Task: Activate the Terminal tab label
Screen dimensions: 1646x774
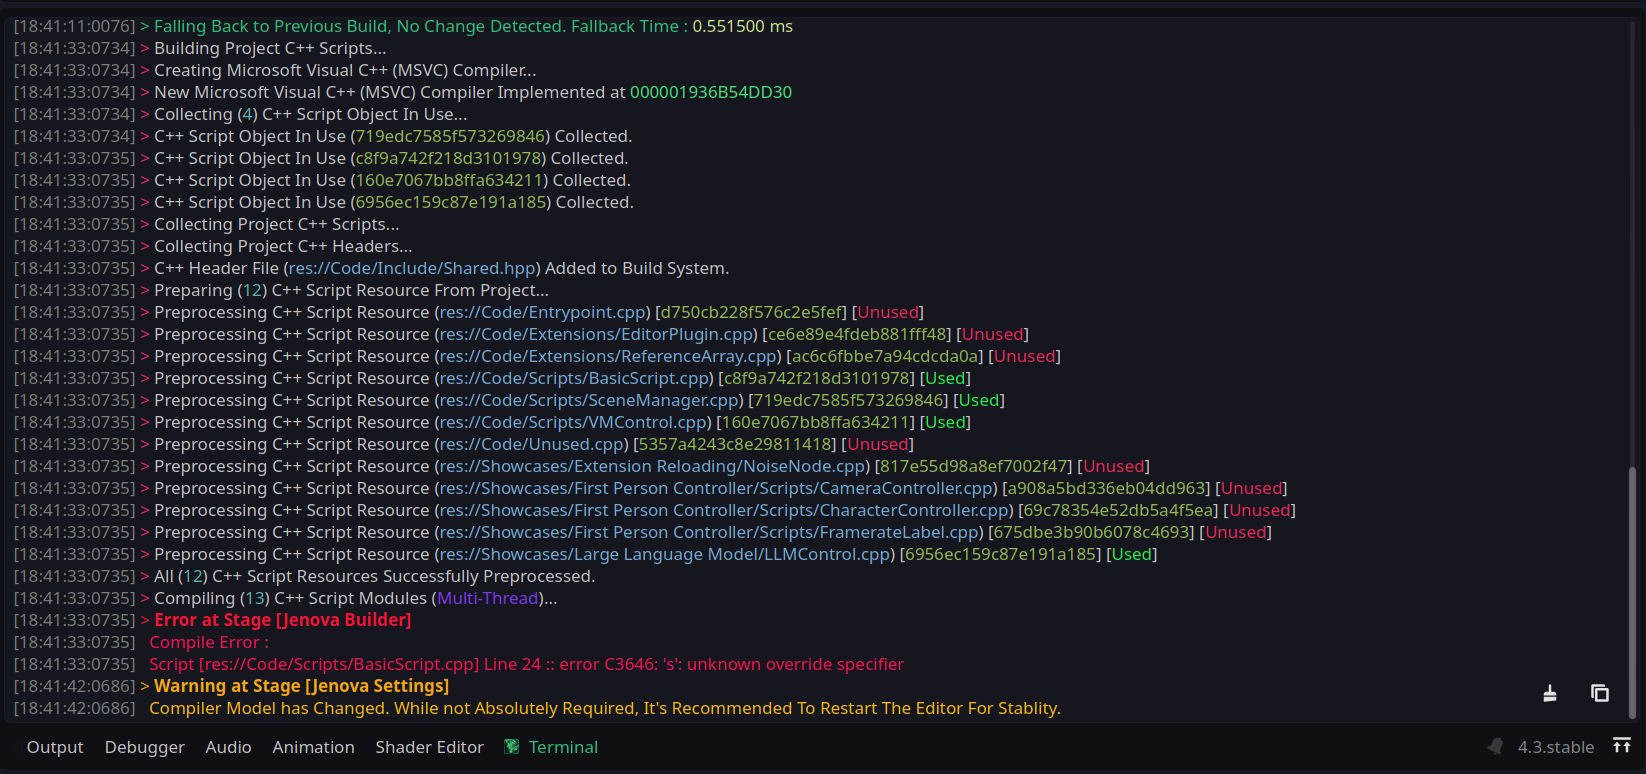Action: [564, 747]
